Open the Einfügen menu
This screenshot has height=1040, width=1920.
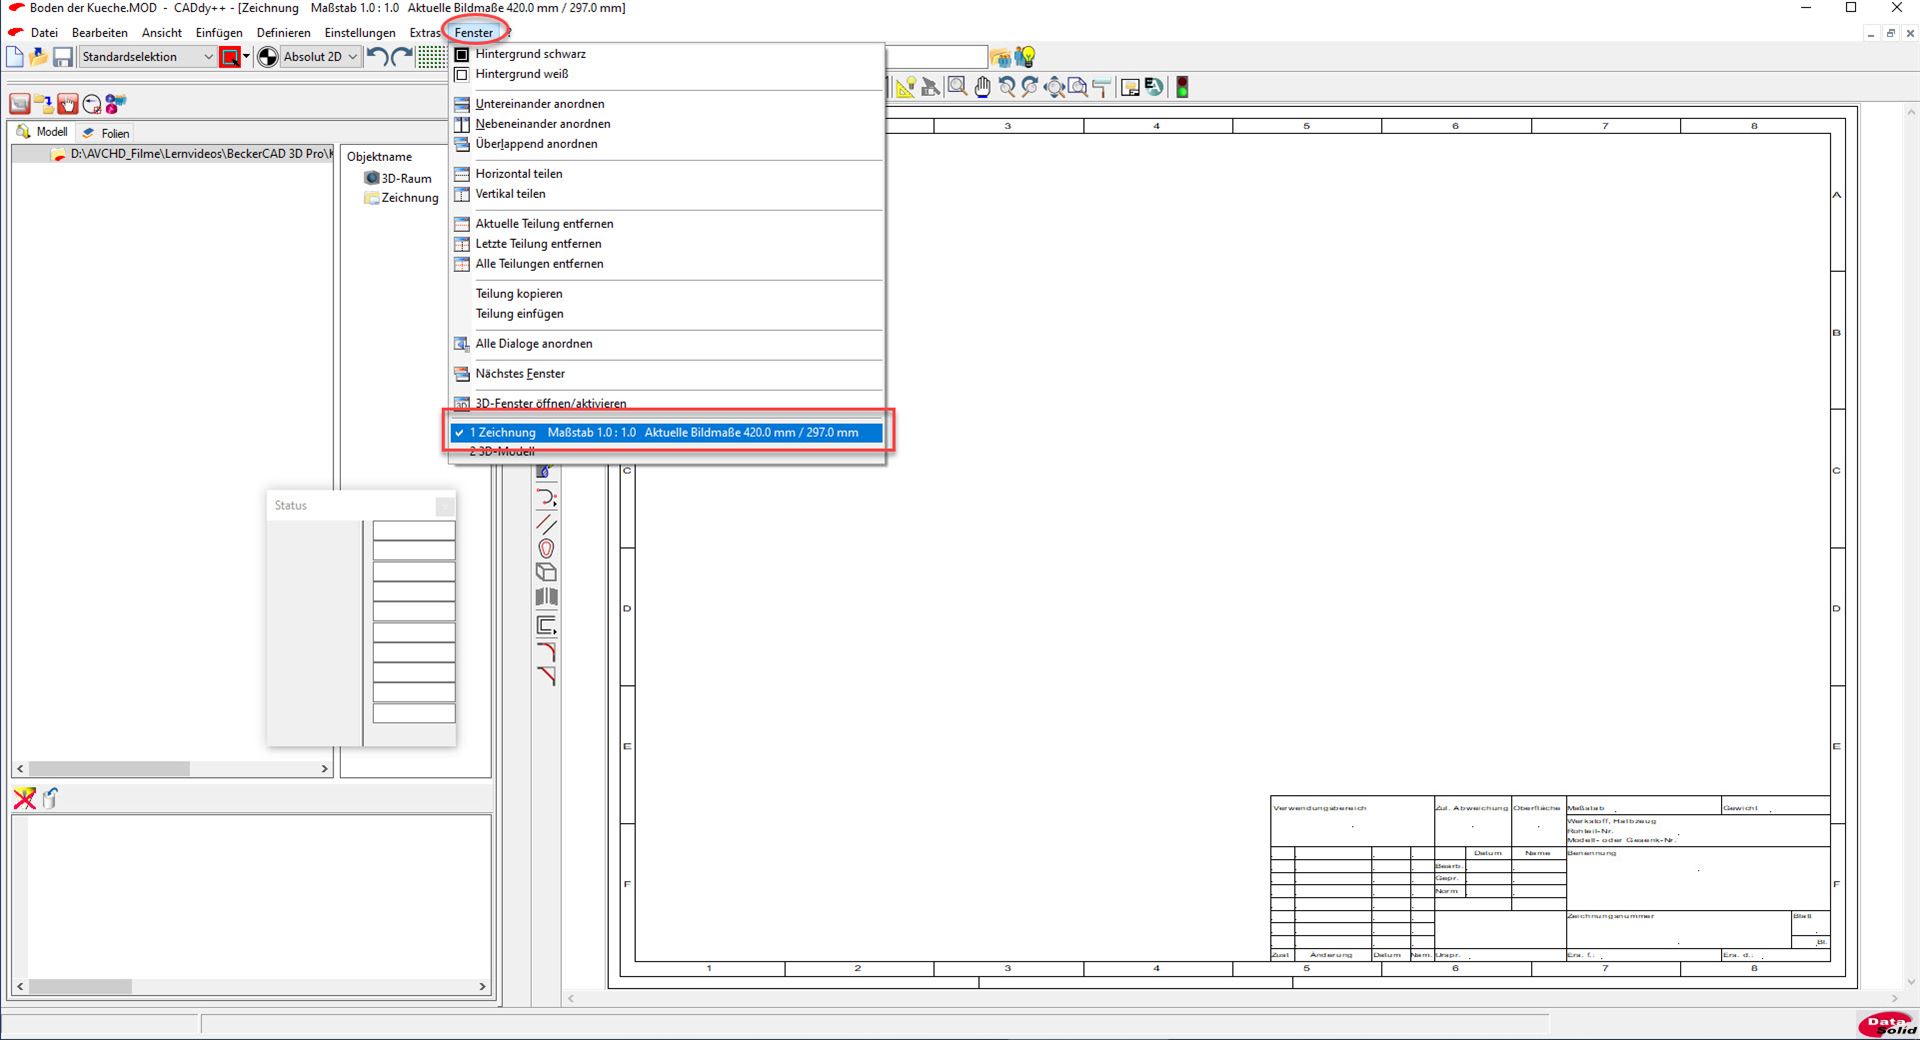point(219,33)
